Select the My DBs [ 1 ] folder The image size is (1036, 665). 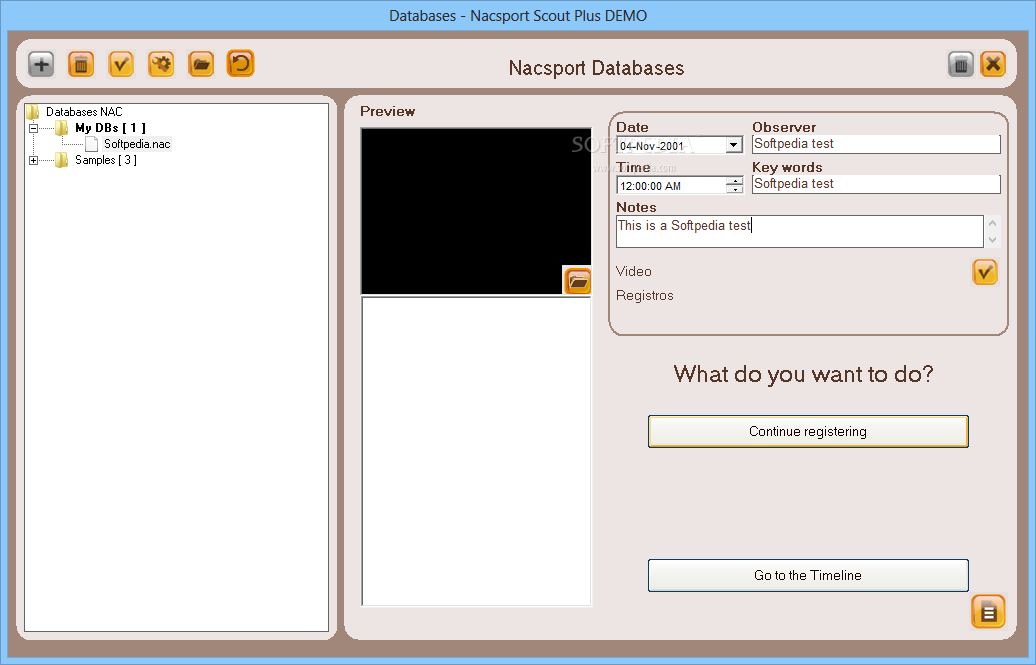click(x=110, y=128)
